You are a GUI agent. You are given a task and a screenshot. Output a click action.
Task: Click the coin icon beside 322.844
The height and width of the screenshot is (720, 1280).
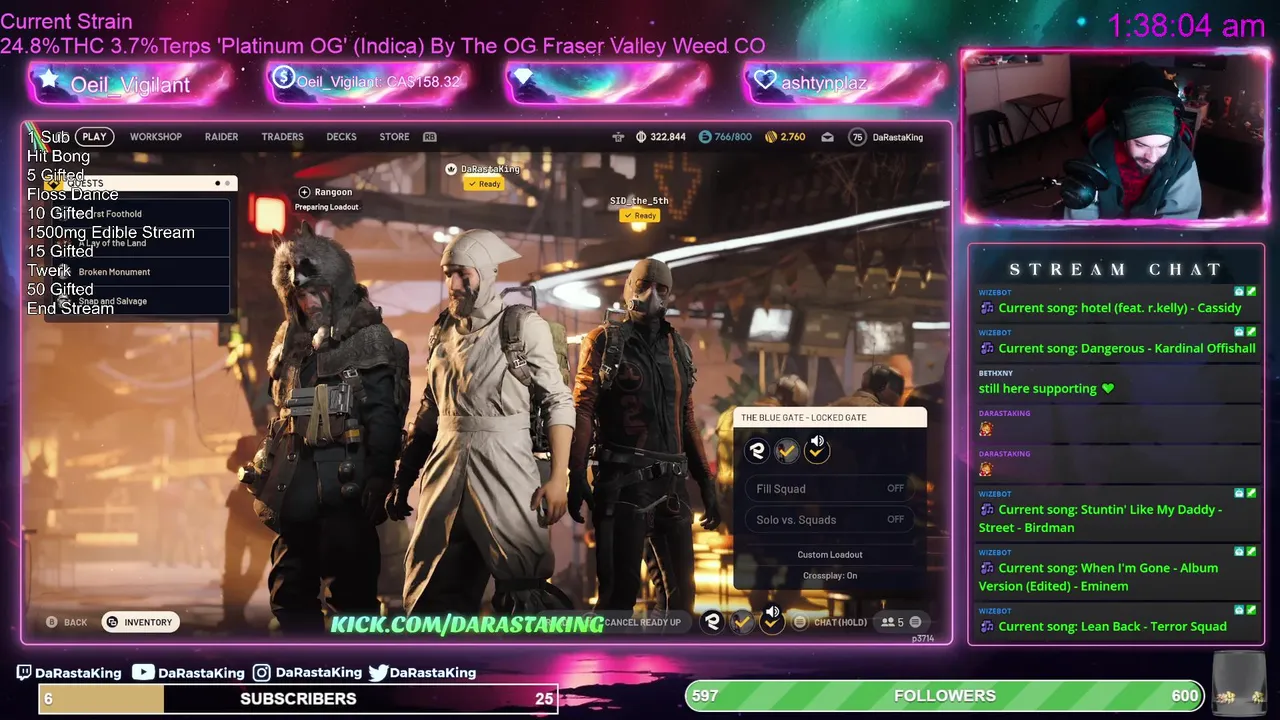(x=641, y=137)
